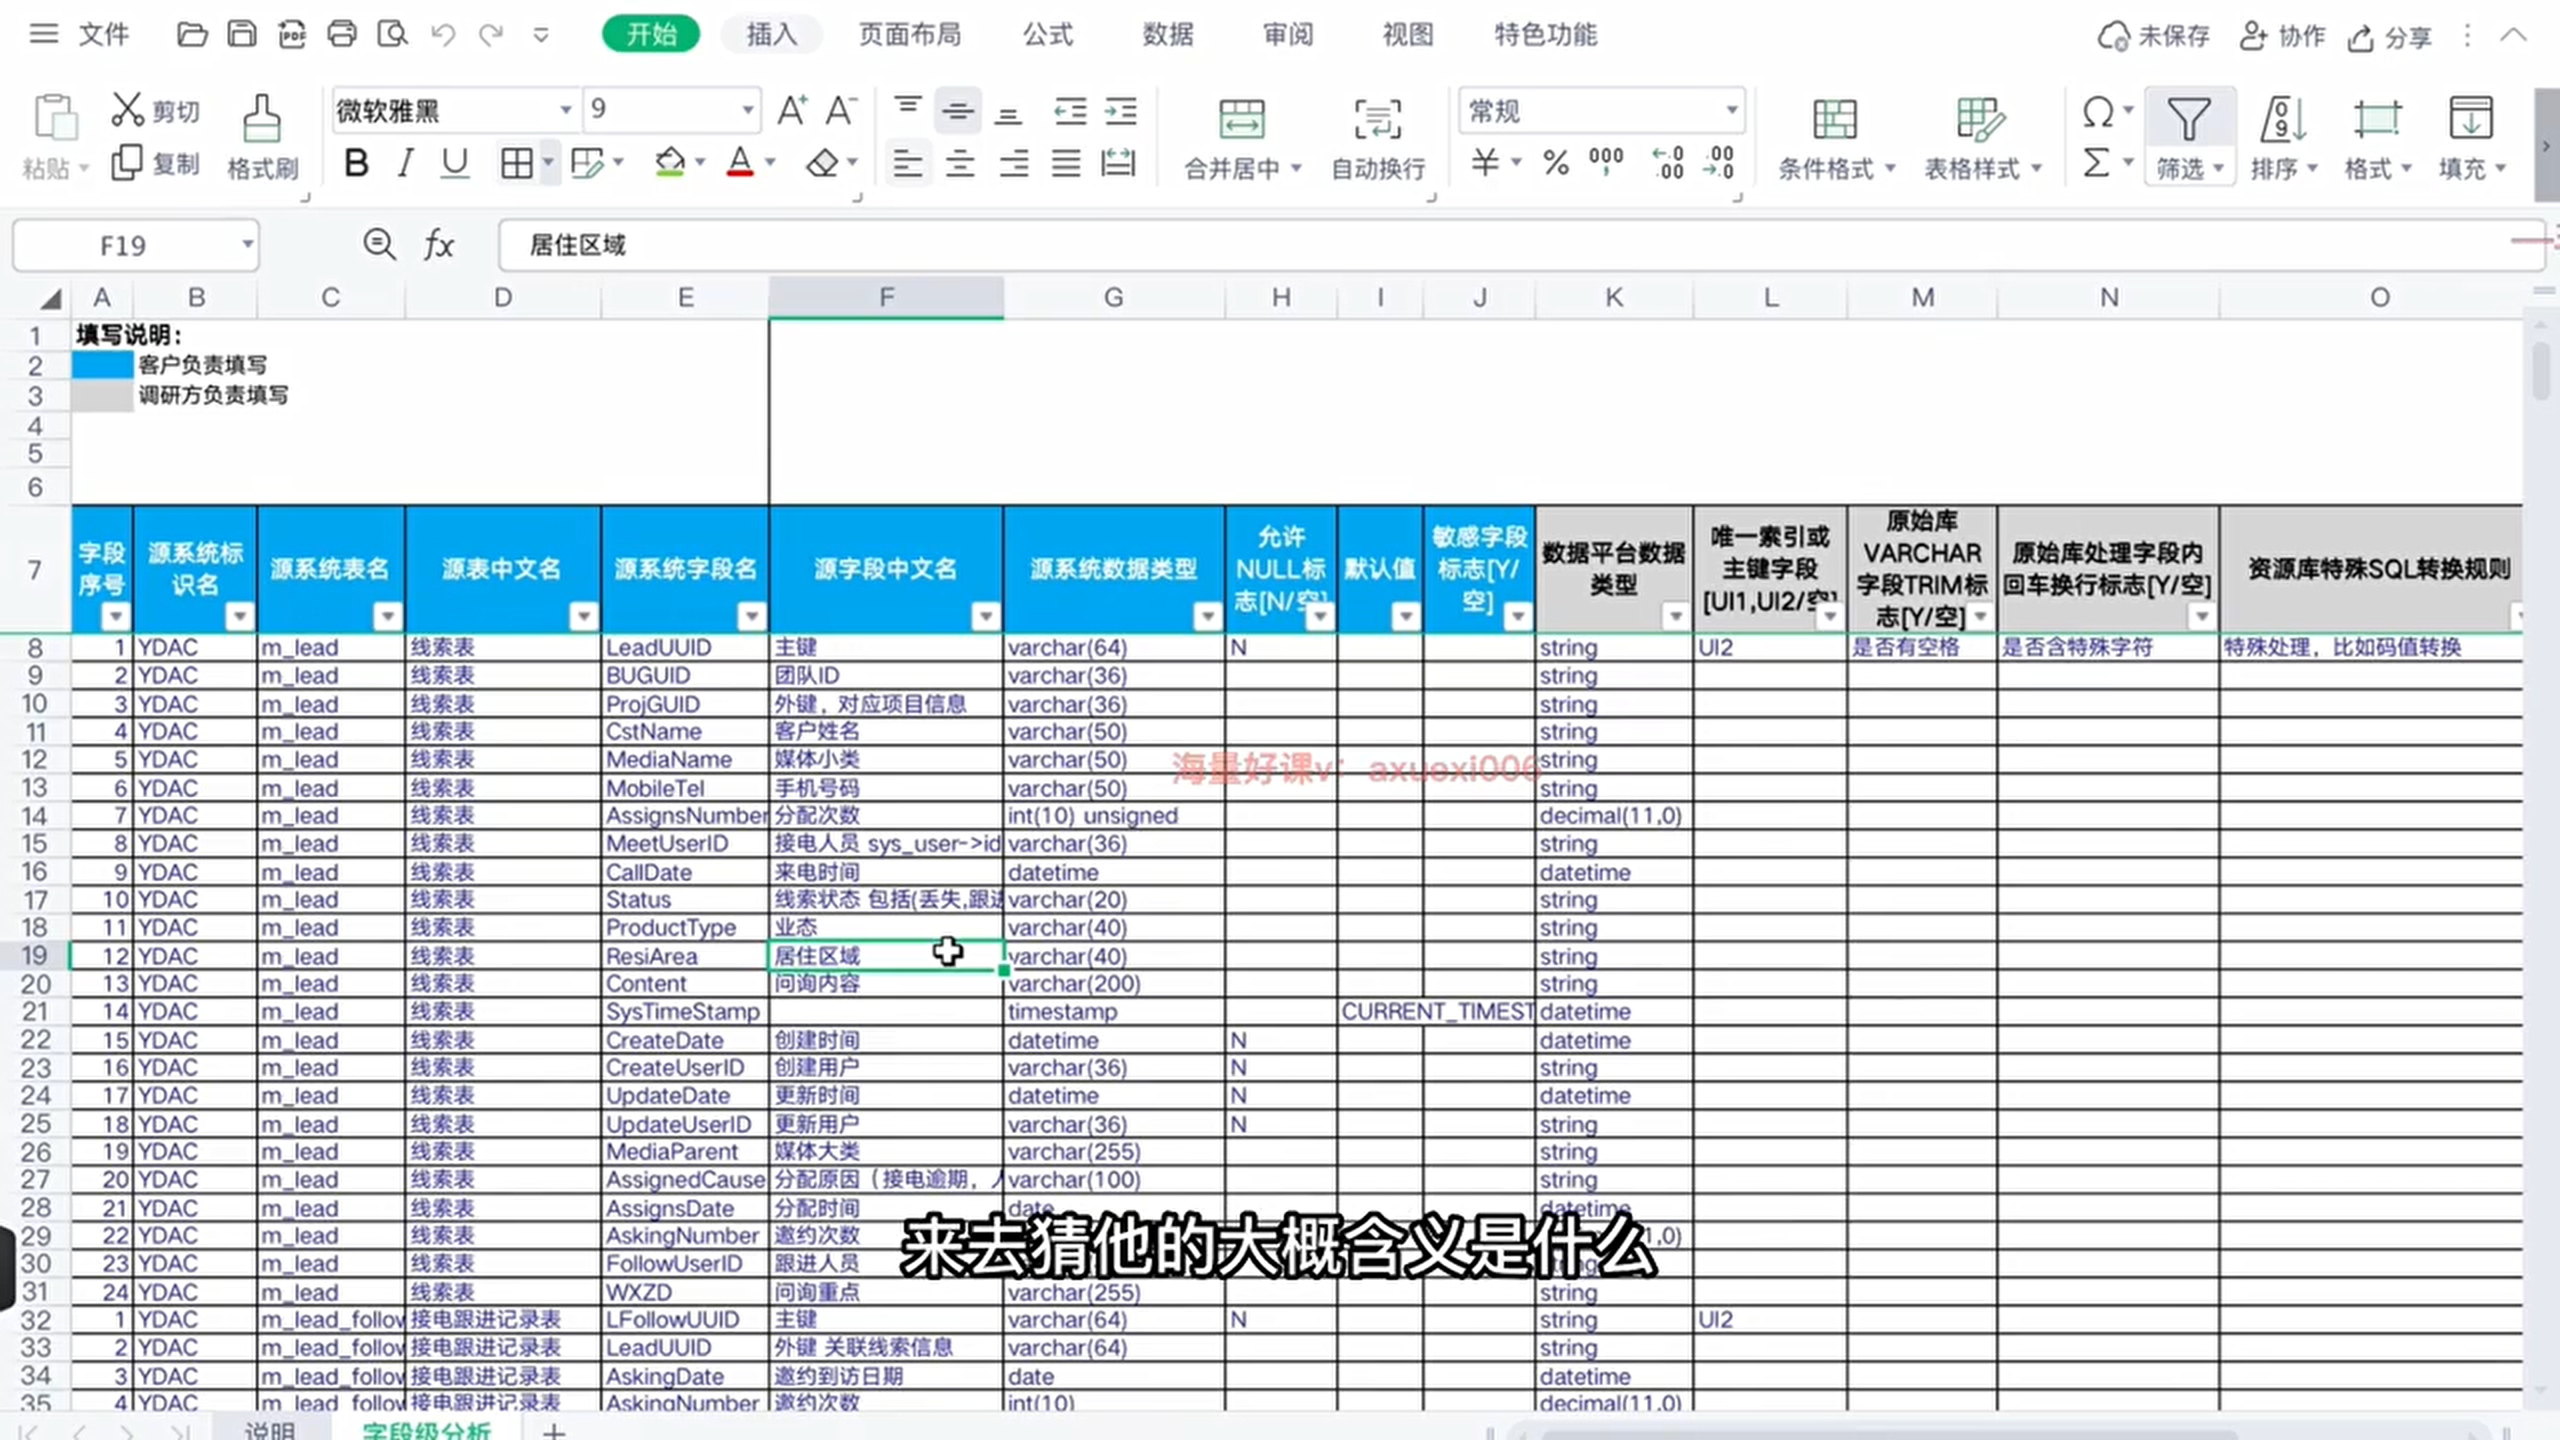Click the save icon in quick toolbar

[x=241, y=35]
